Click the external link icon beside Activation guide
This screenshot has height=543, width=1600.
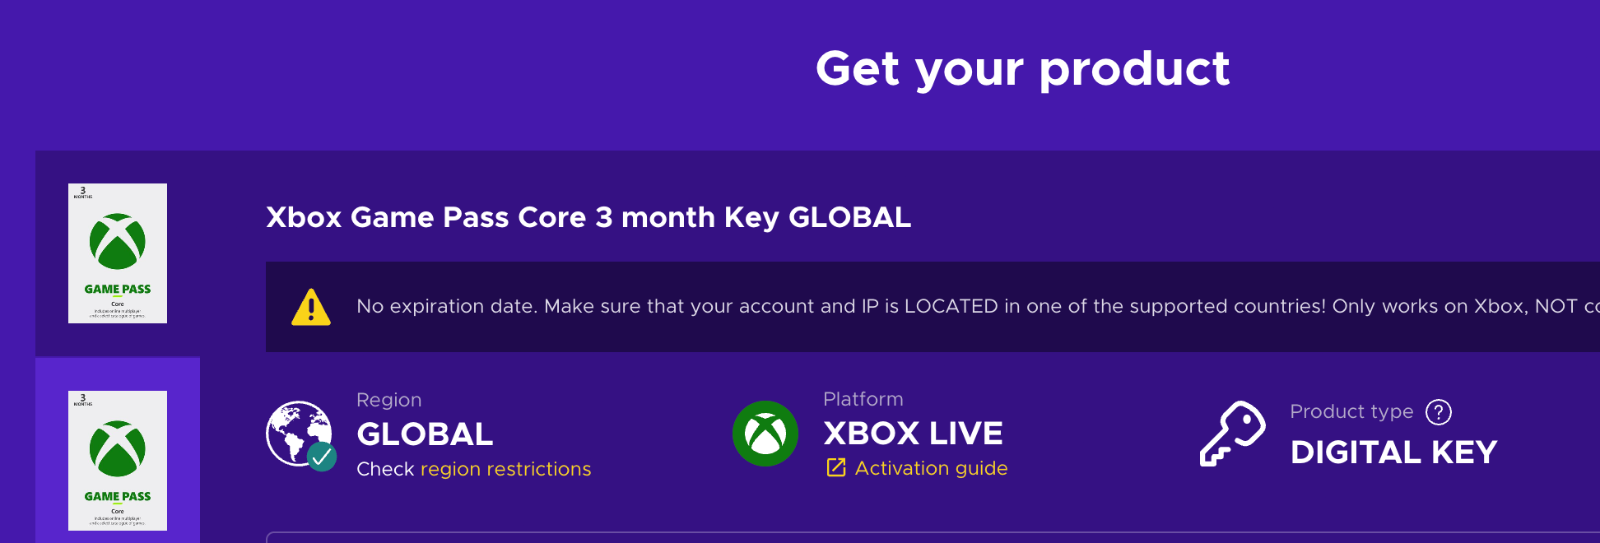coord(836,468)
